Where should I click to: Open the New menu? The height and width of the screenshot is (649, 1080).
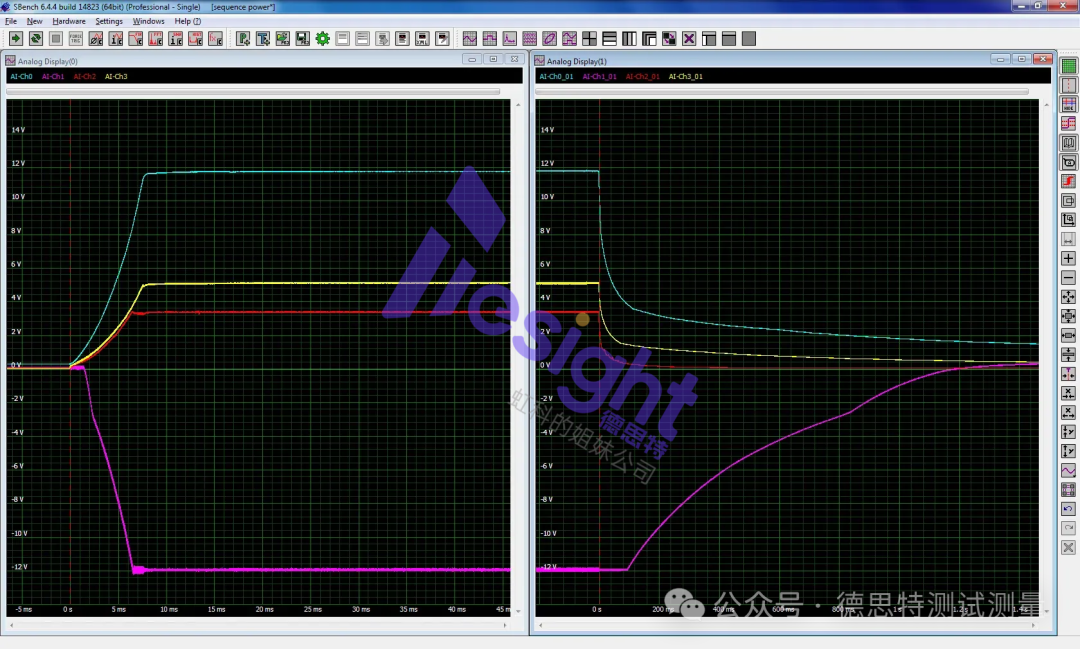tap(34, 21)
